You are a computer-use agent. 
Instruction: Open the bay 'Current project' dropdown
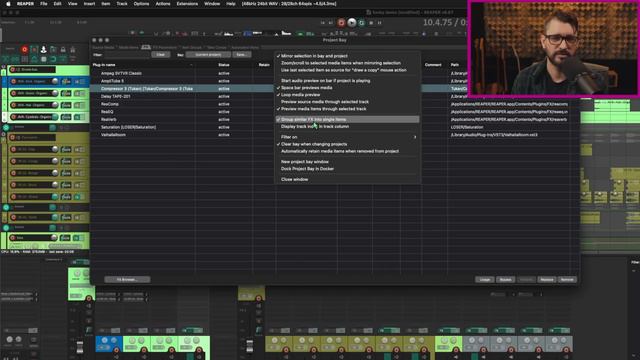(x=208, y=55)
